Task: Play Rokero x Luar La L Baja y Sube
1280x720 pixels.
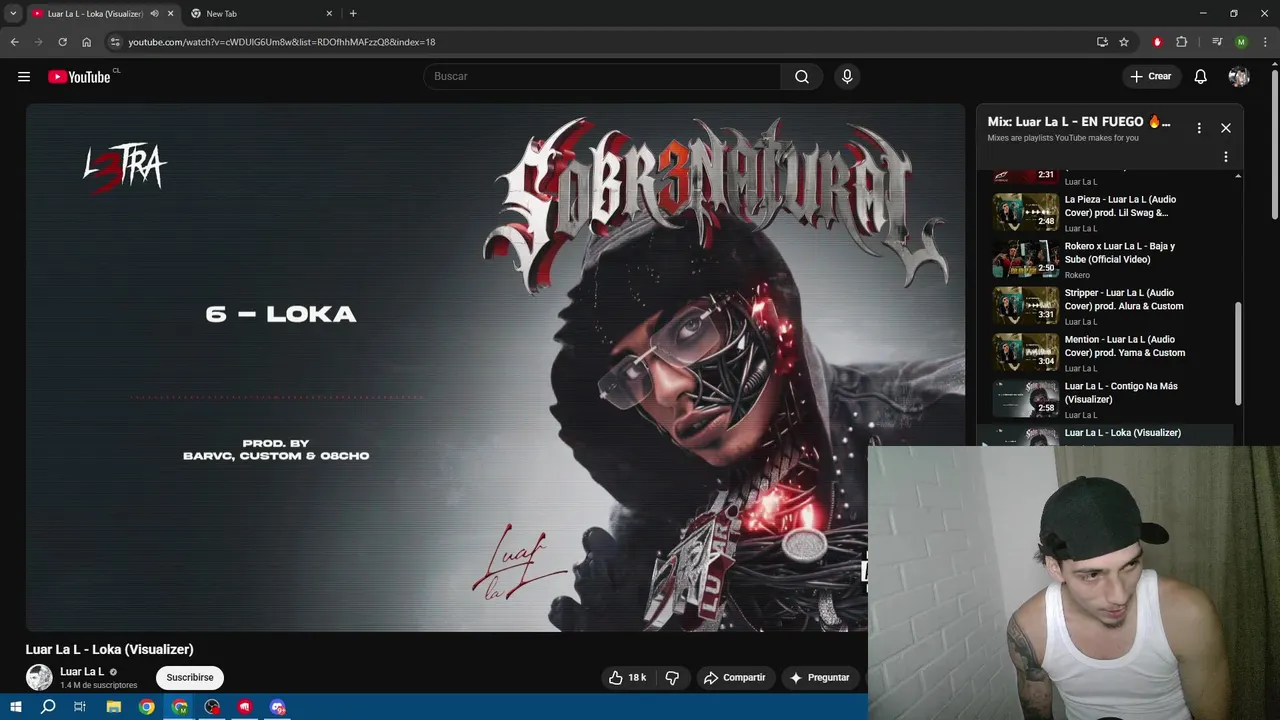Action: [1105, 259]
